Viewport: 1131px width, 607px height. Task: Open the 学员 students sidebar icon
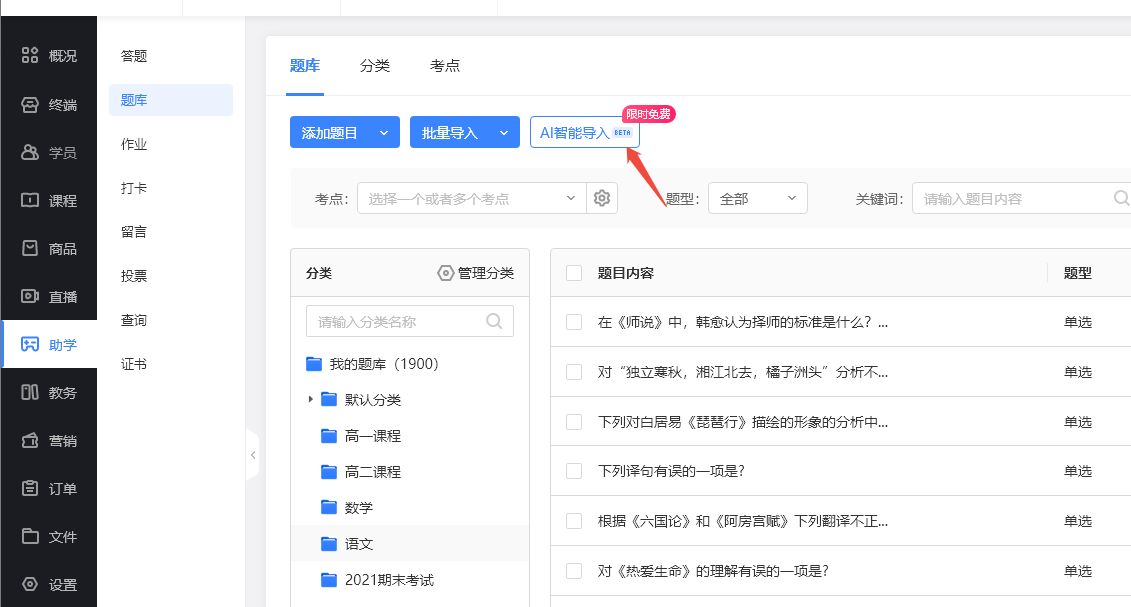point(30,152)
